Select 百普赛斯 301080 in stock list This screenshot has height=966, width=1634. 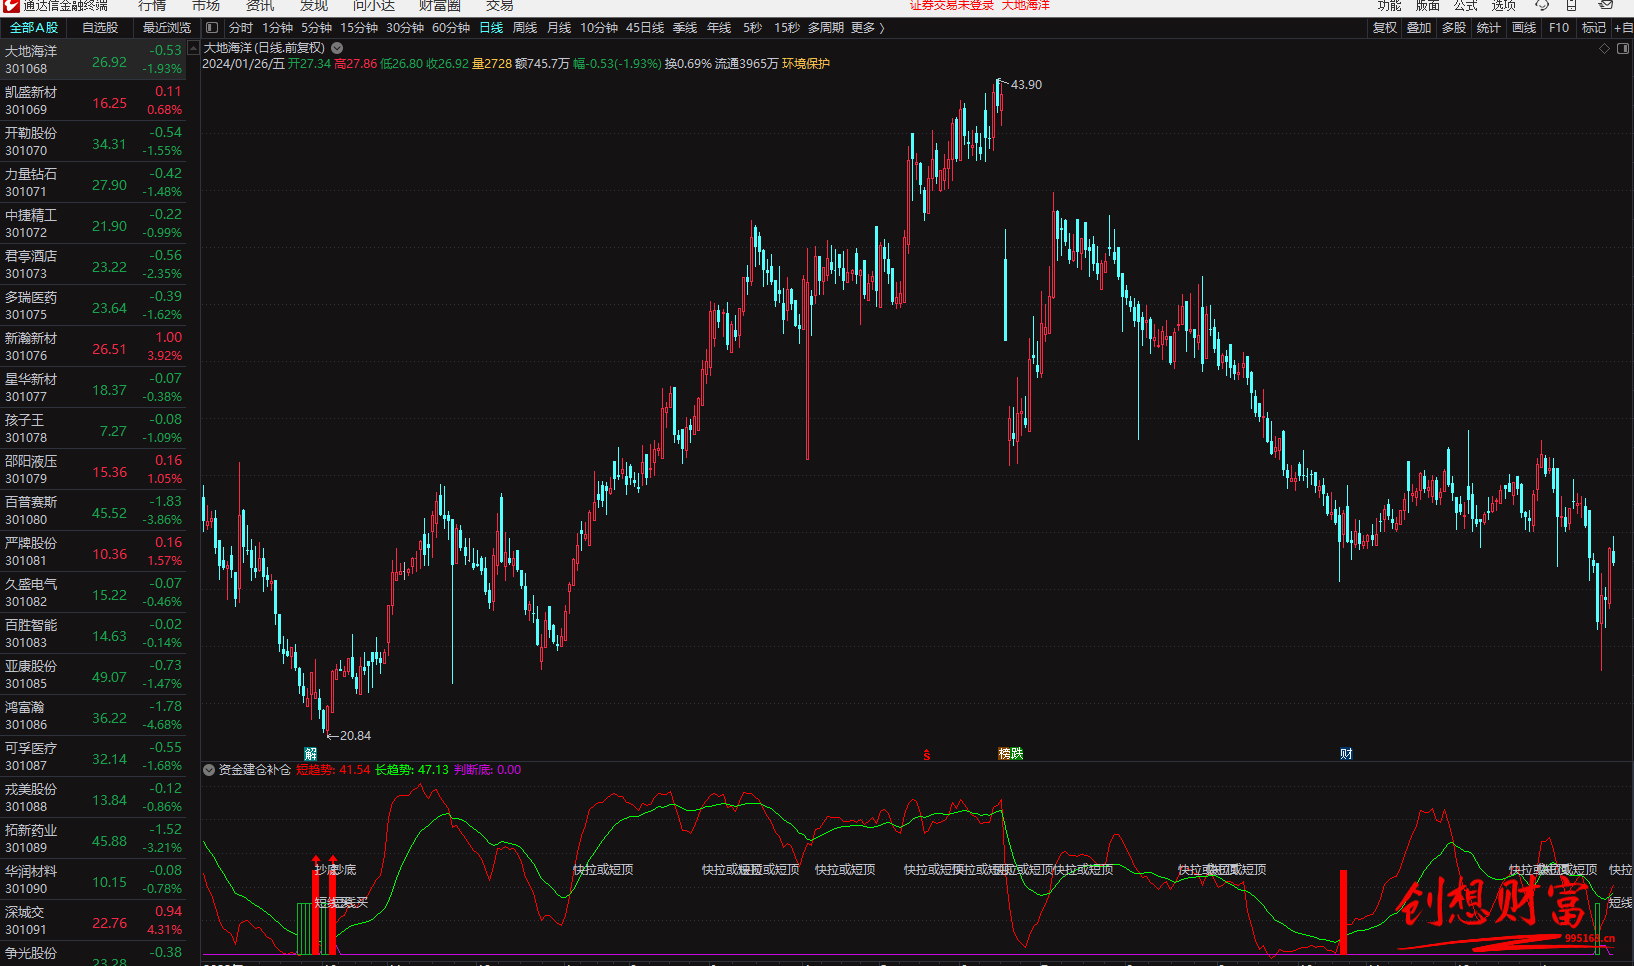tap(93, 511)
